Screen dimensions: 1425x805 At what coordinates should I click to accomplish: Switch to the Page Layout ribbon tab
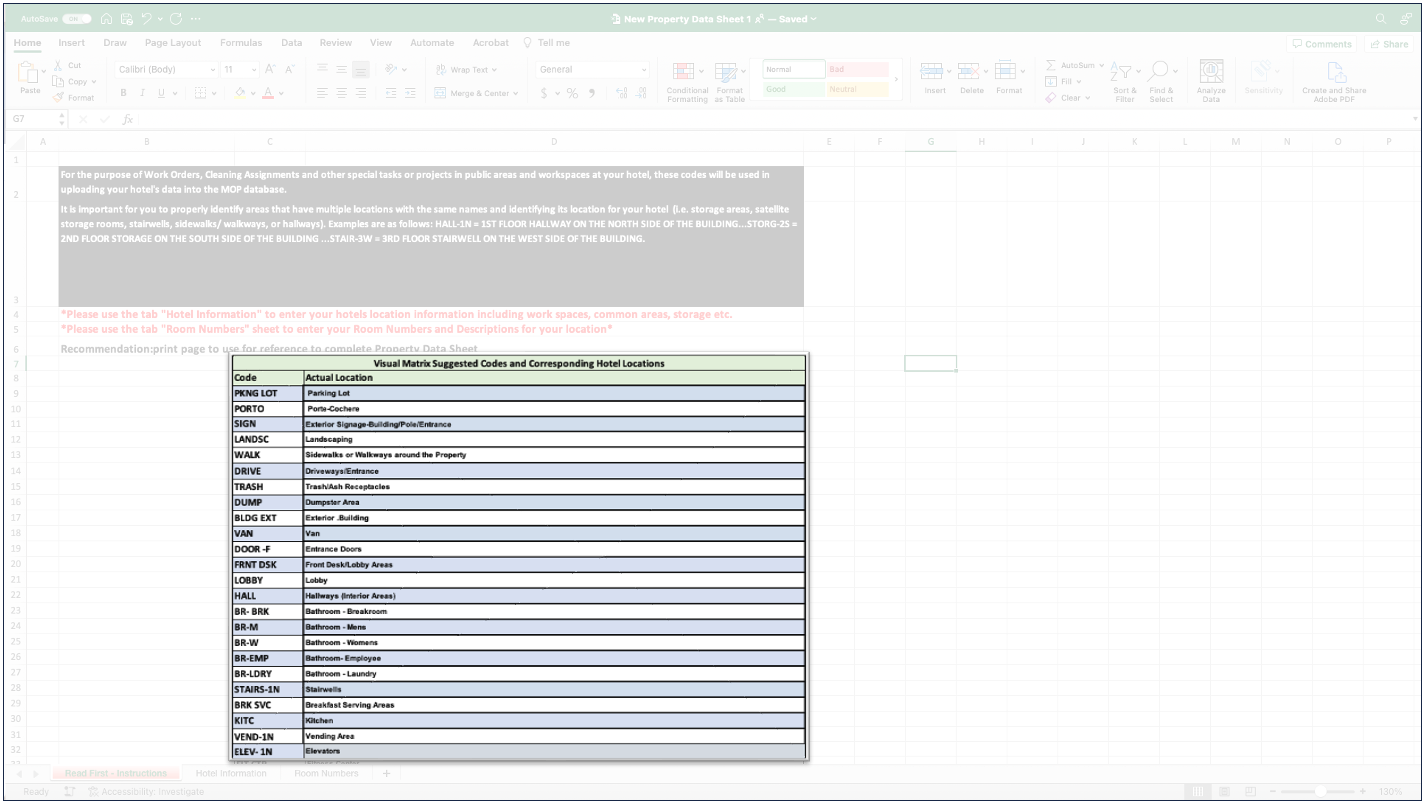point(173,43)
